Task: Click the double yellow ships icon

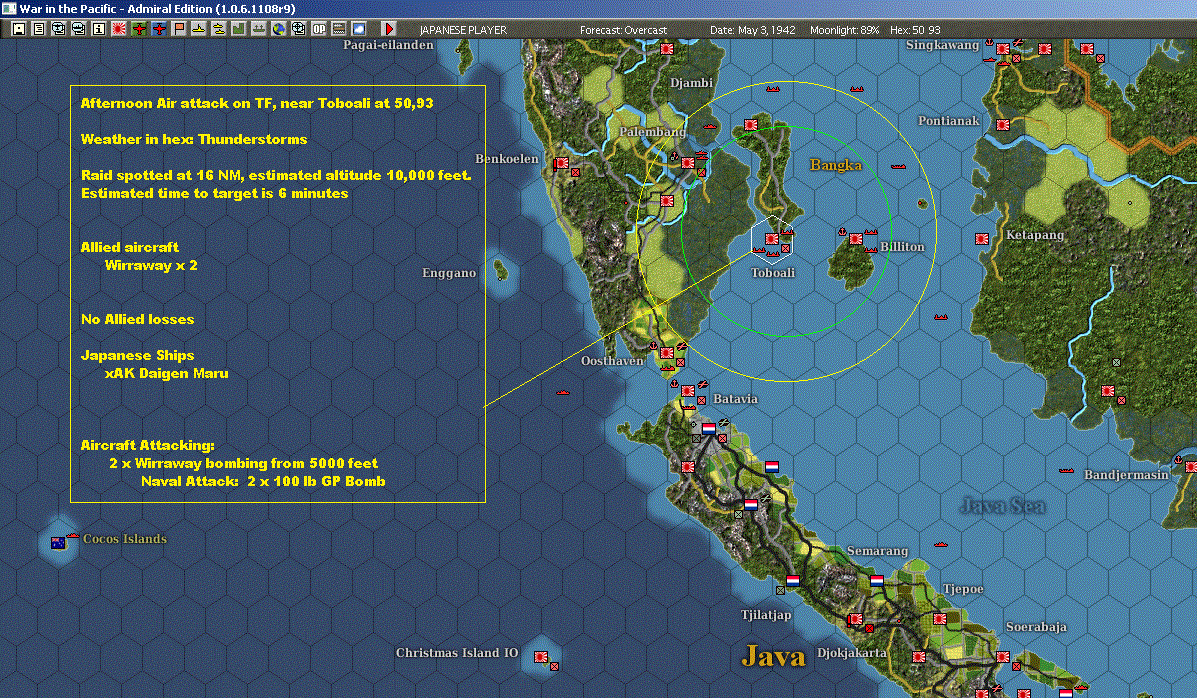Action: [x=218, y=28]
